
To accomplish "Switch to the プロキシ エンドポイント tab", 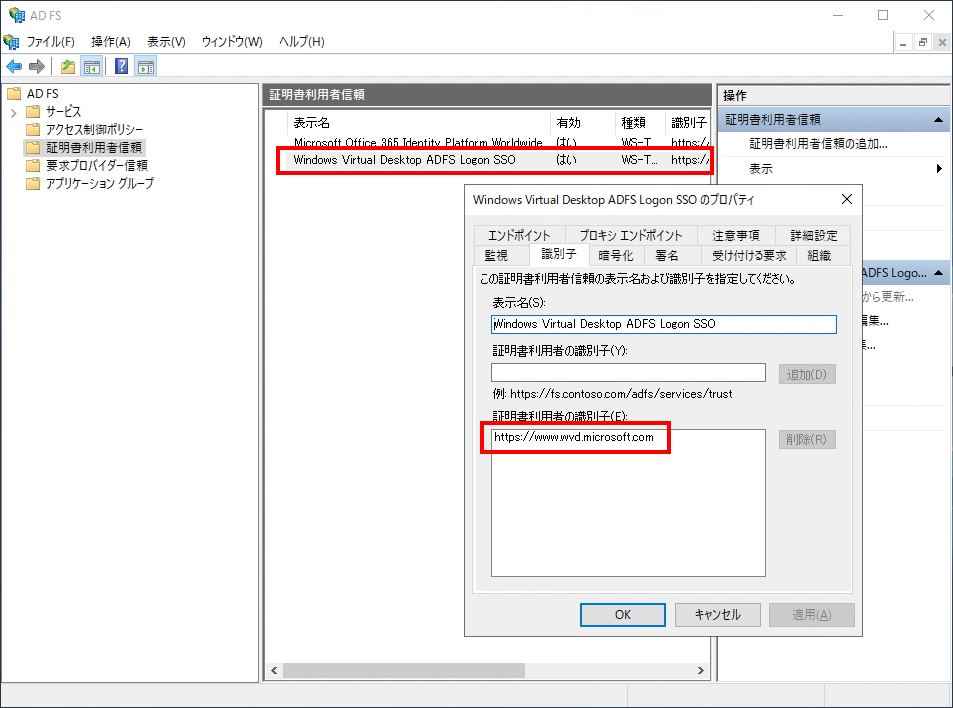I will (x=630, y=235).
